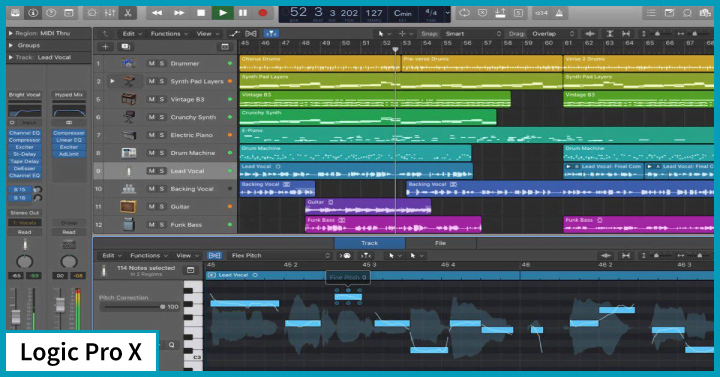
Task: Expand the Track Lead Vocal inspector section
Action: point(11,57)
